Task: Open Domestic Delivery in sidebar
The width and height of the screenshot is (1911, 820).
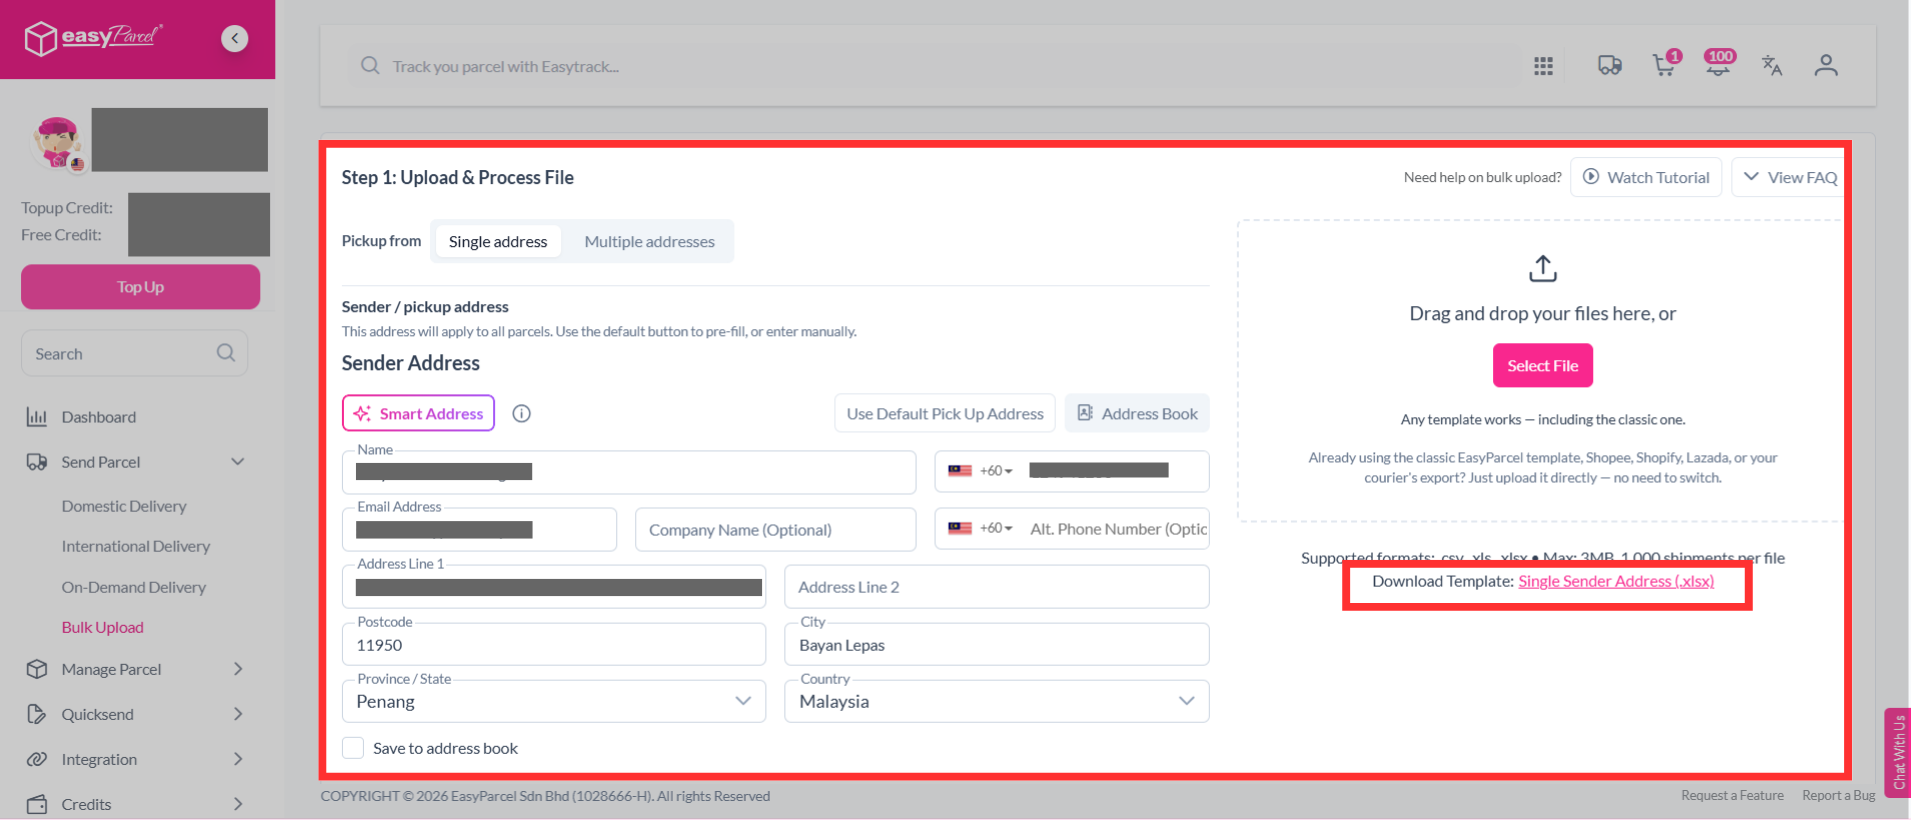Action: click(124, 506)
